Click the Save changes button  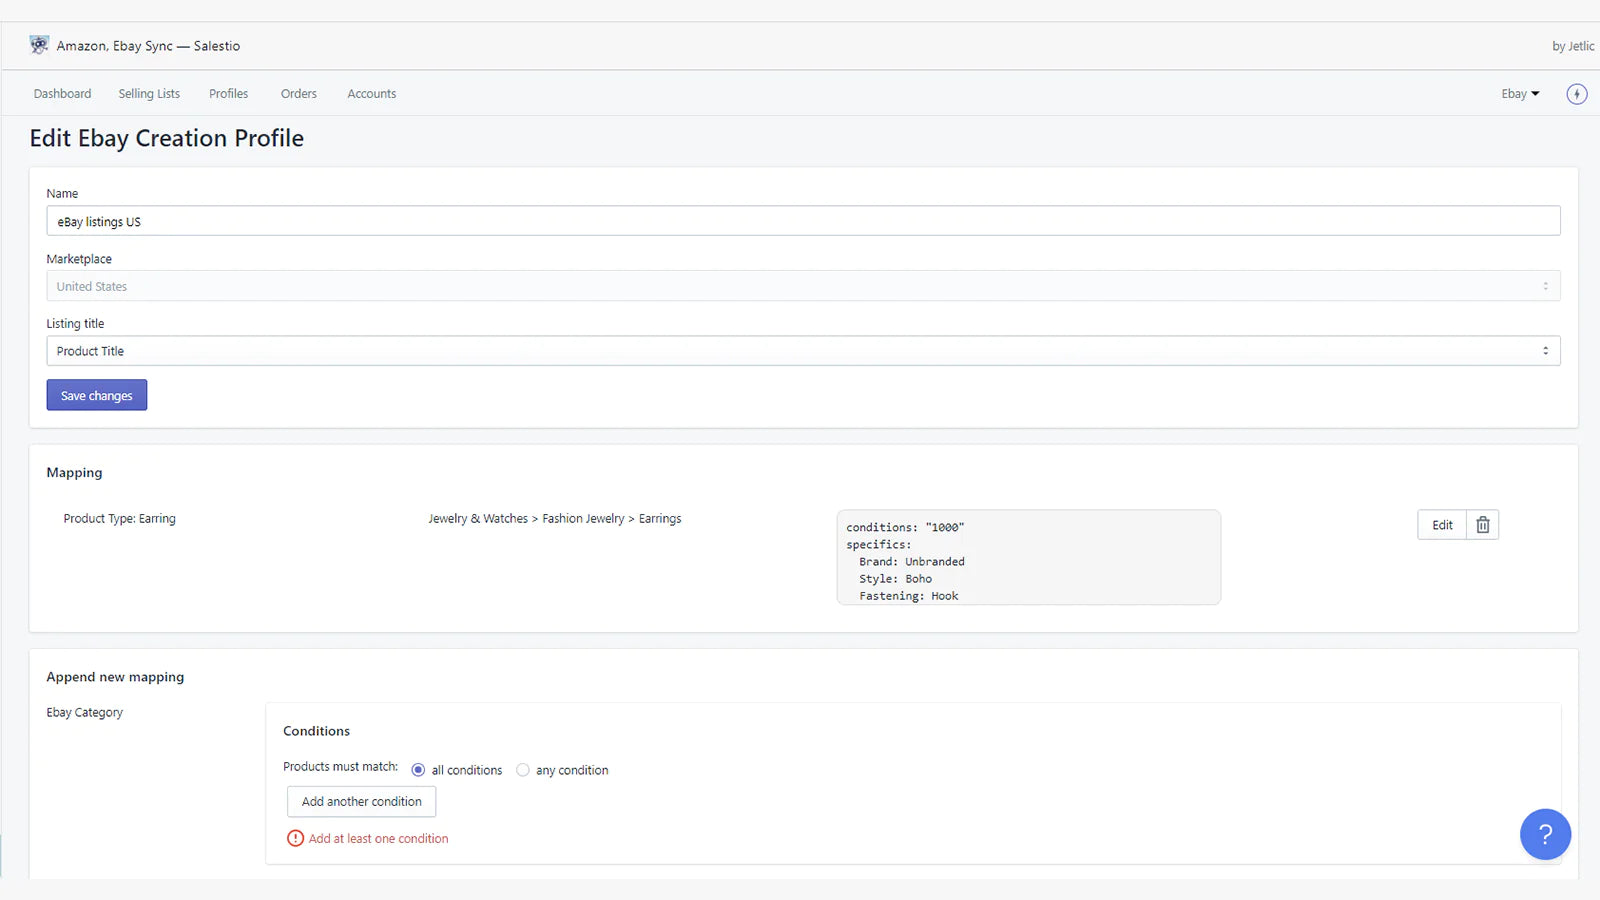tap(96, 394)
